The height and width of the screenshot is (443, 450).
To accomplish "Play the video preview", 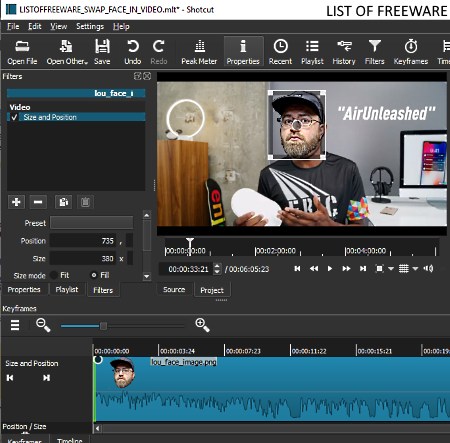I will tap(330, 268).
